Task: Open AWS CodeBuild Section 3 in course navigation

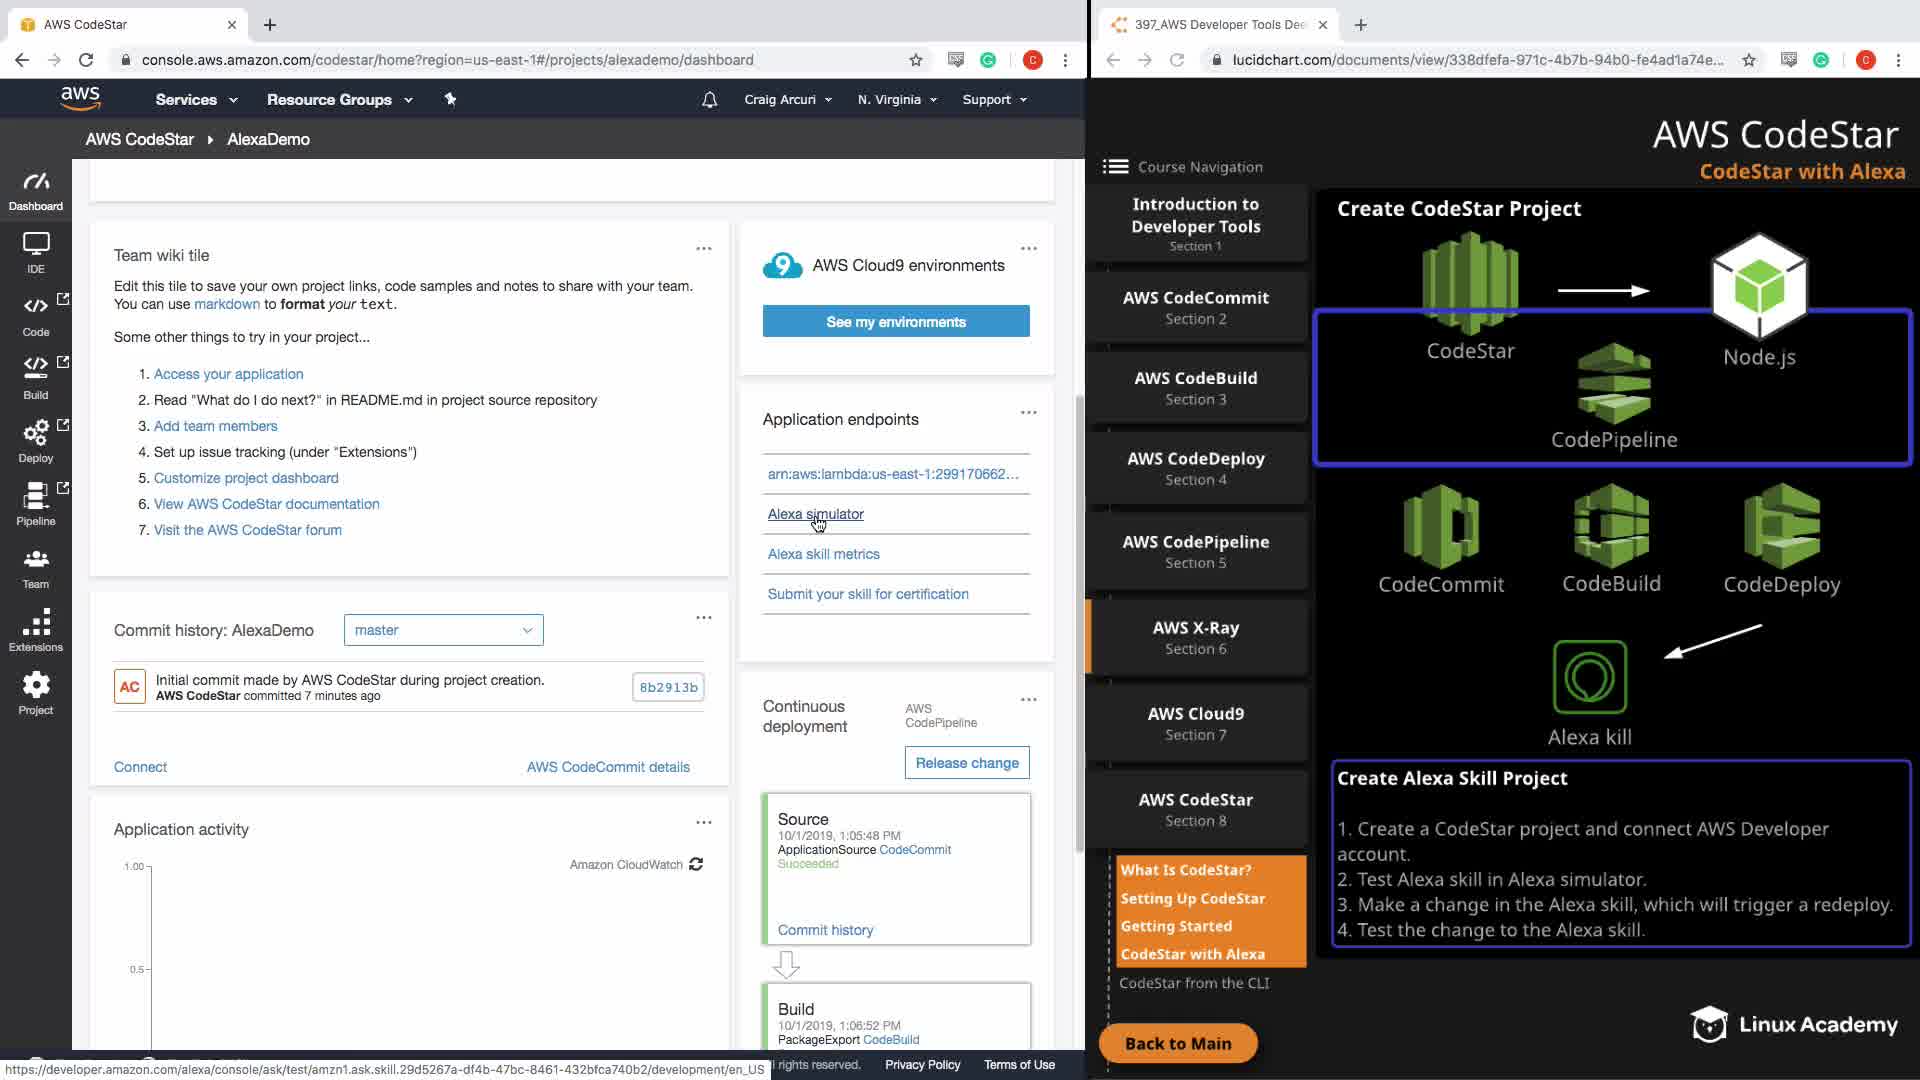Action: tap(1195, 388)
